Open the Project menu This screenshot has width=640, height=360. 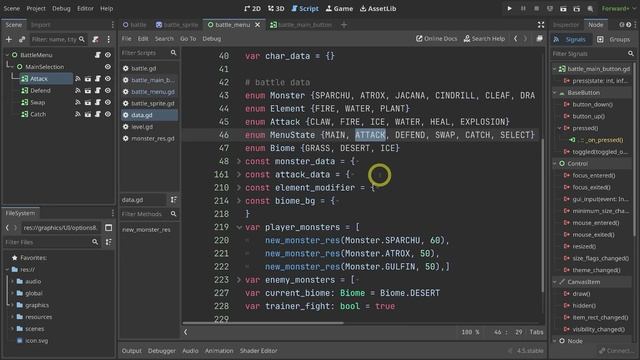(36, 9)
